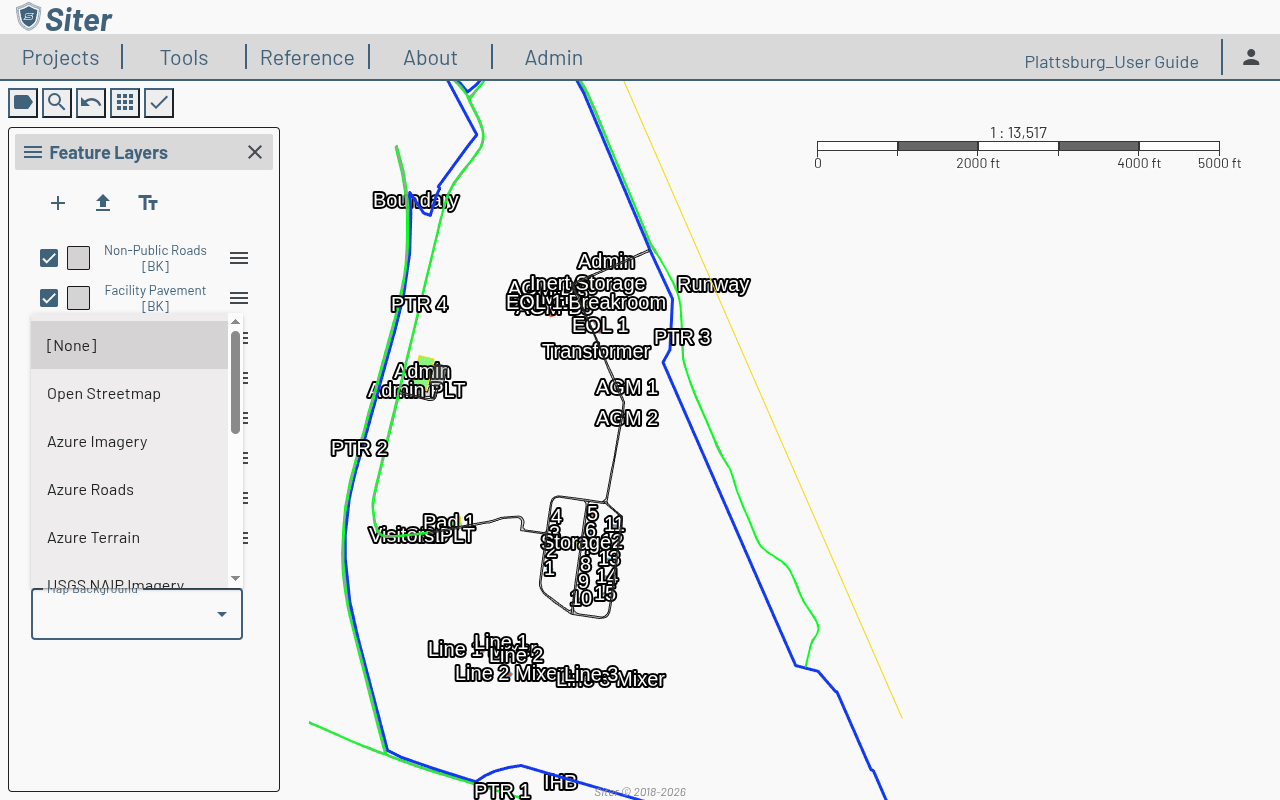
Task: Add a new layer with plus icon
Action: (58, 203)
